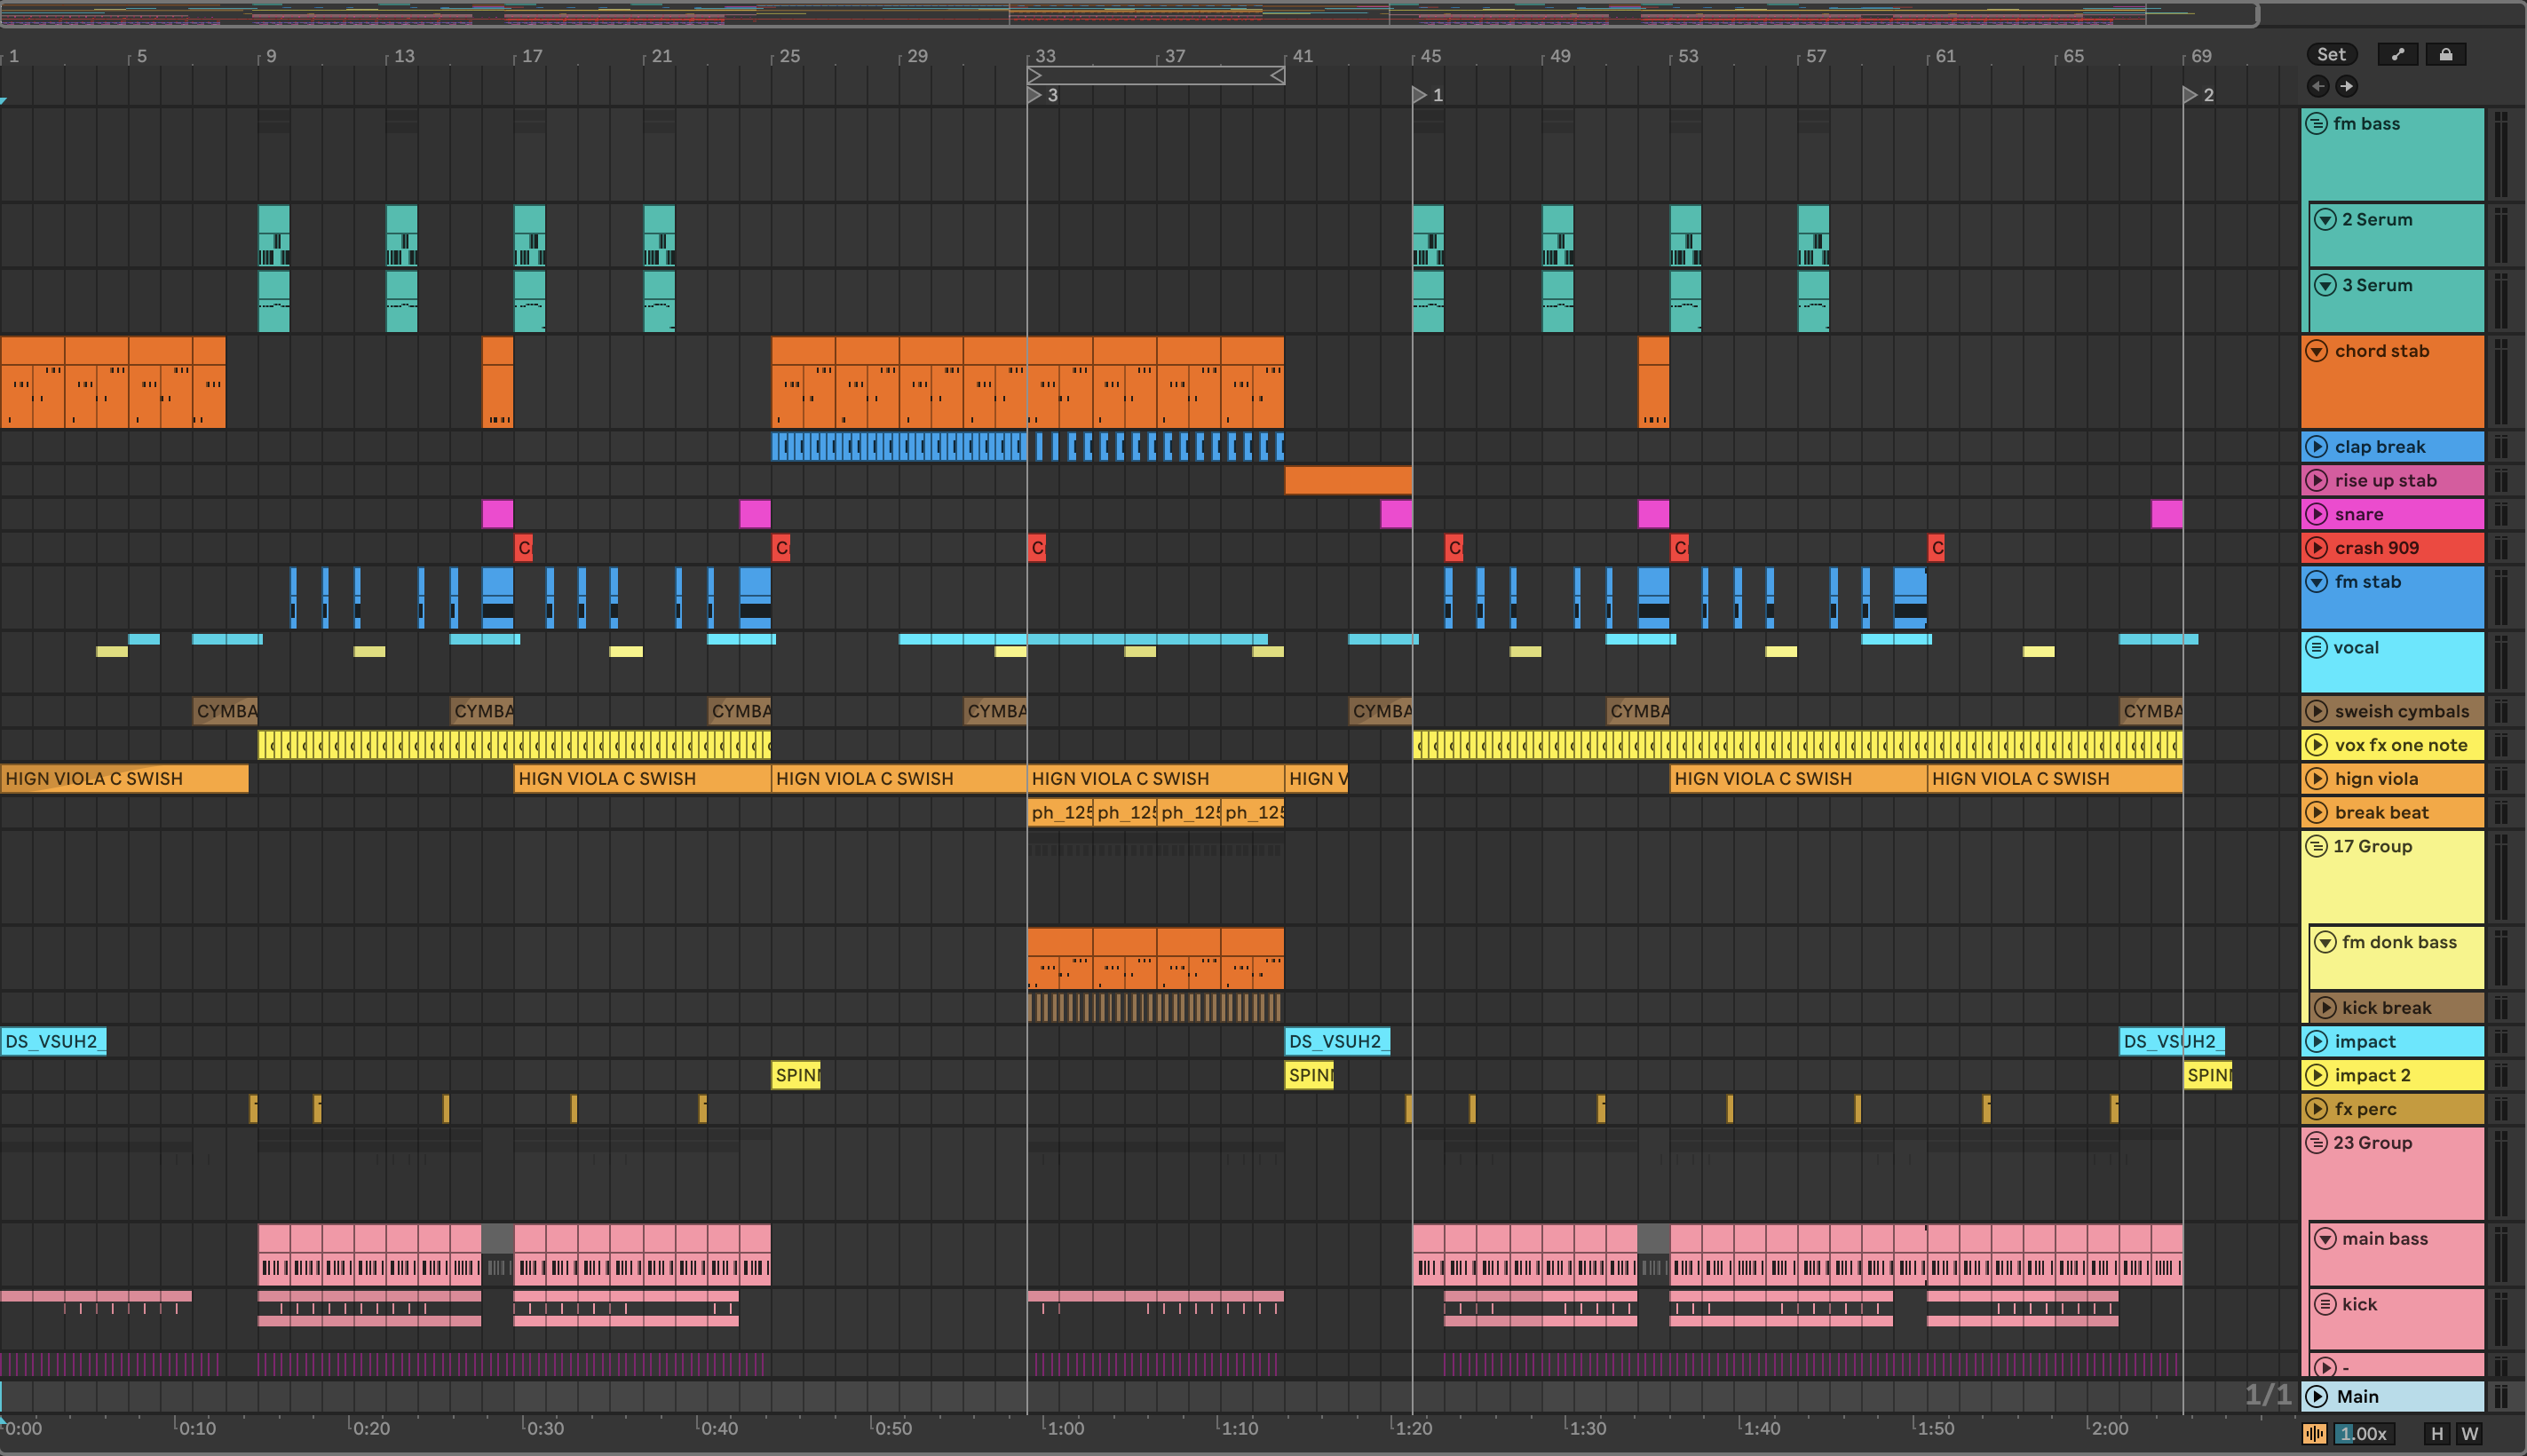Click the 1.00x waveform zoom field
The width and height of the screenshot is (2527, 1456).
tap(2364, 1434)
